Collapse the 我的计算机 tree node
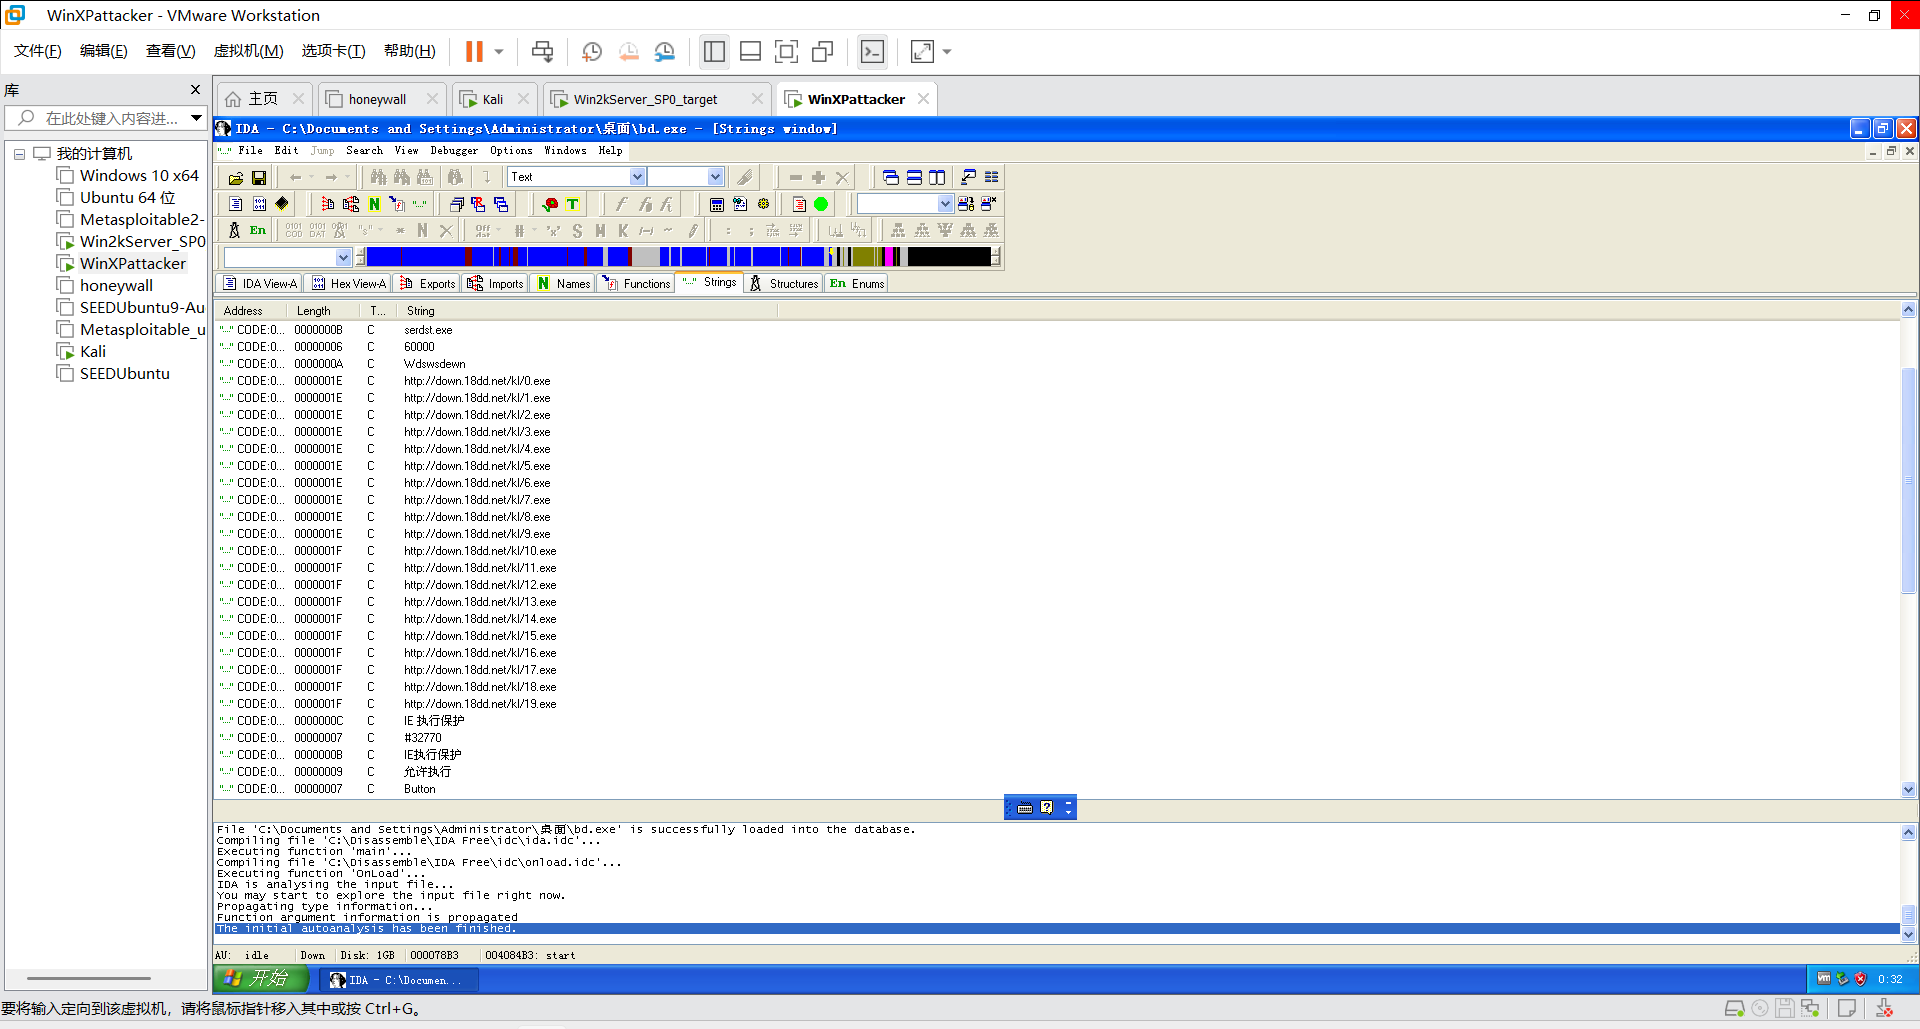The width and height of the screenshot is (1920, 1029). tap(19, 154)
